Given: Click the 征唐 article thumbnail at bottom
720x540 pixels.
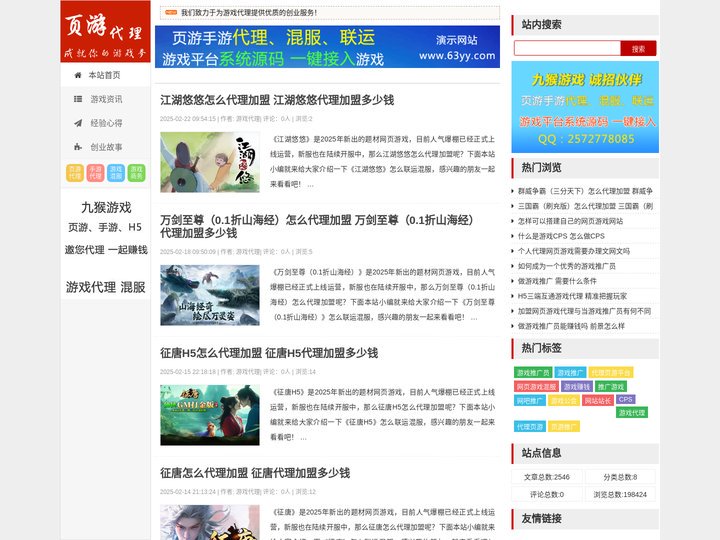Looking at the screenshot, I should click(210, 522).
